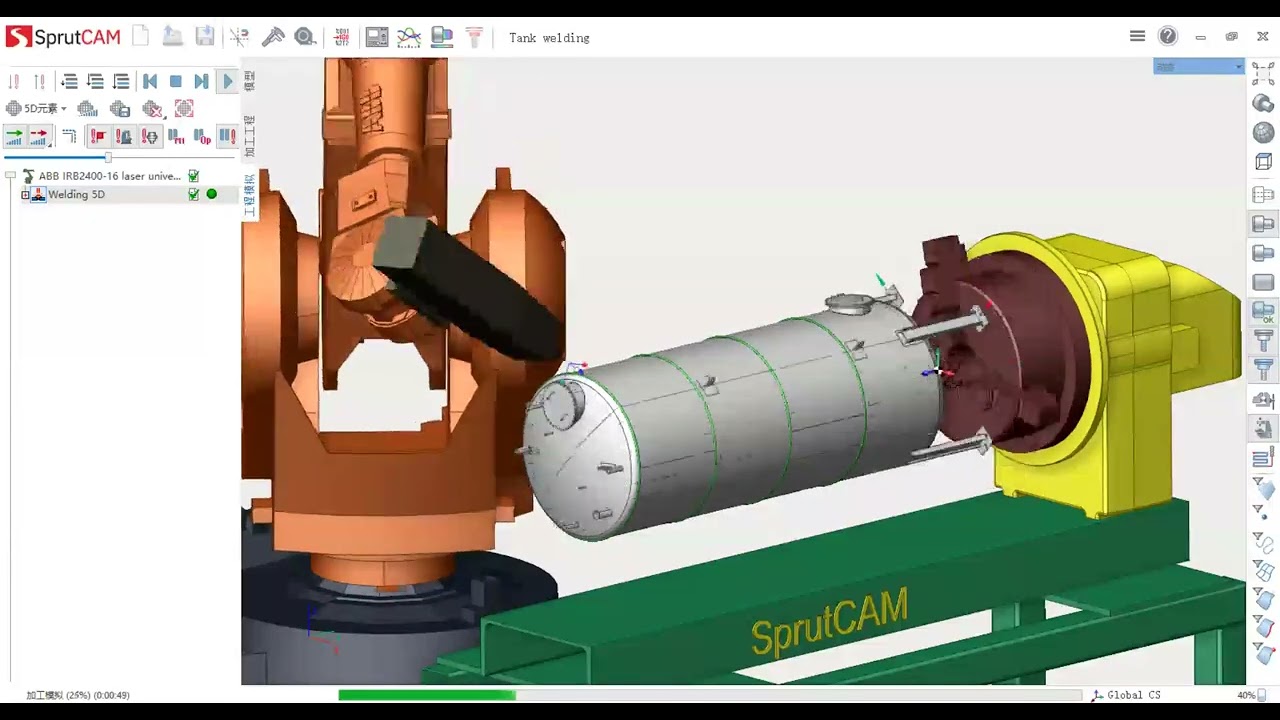Click the zoom-to-fit view icon
Viewport: 1280px width, 720px height.
point(1263,73)
